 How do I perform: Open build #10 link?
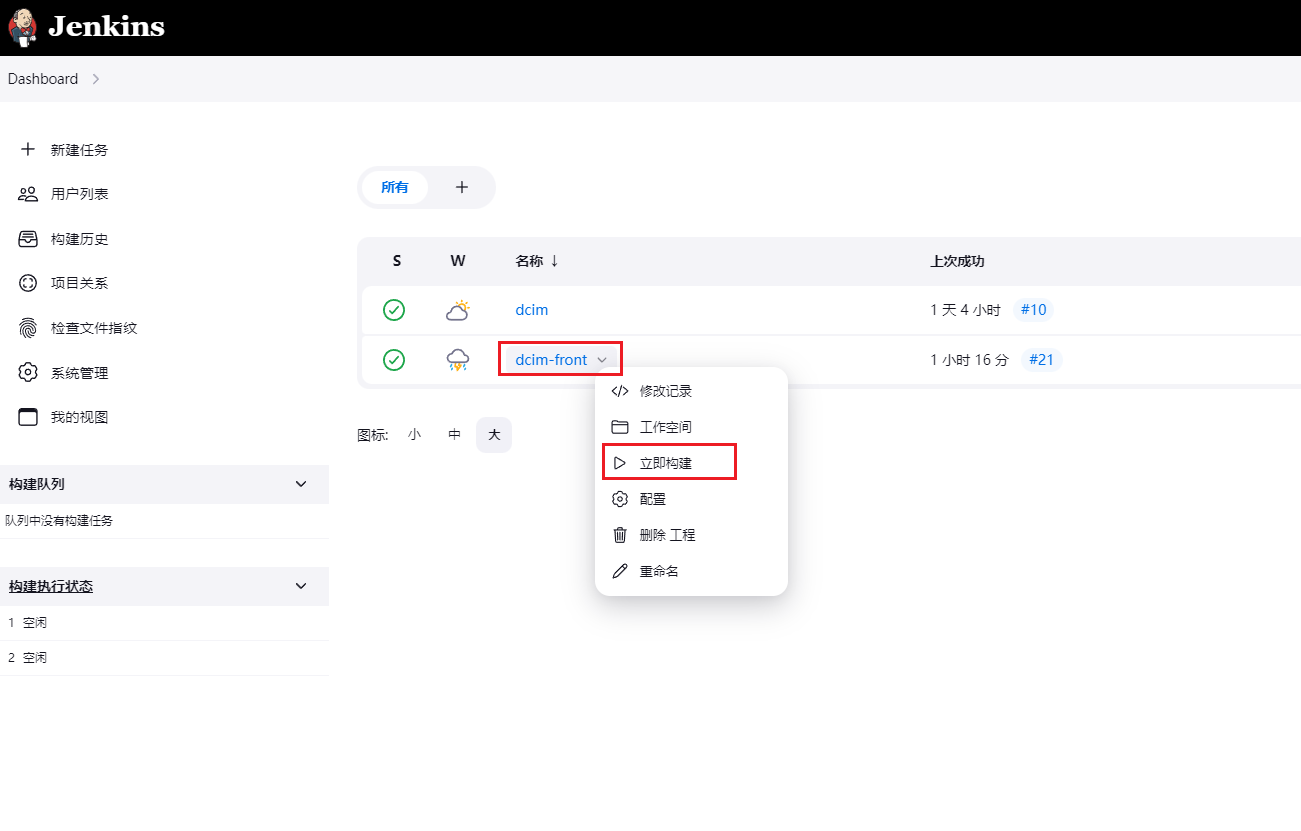1034,310
